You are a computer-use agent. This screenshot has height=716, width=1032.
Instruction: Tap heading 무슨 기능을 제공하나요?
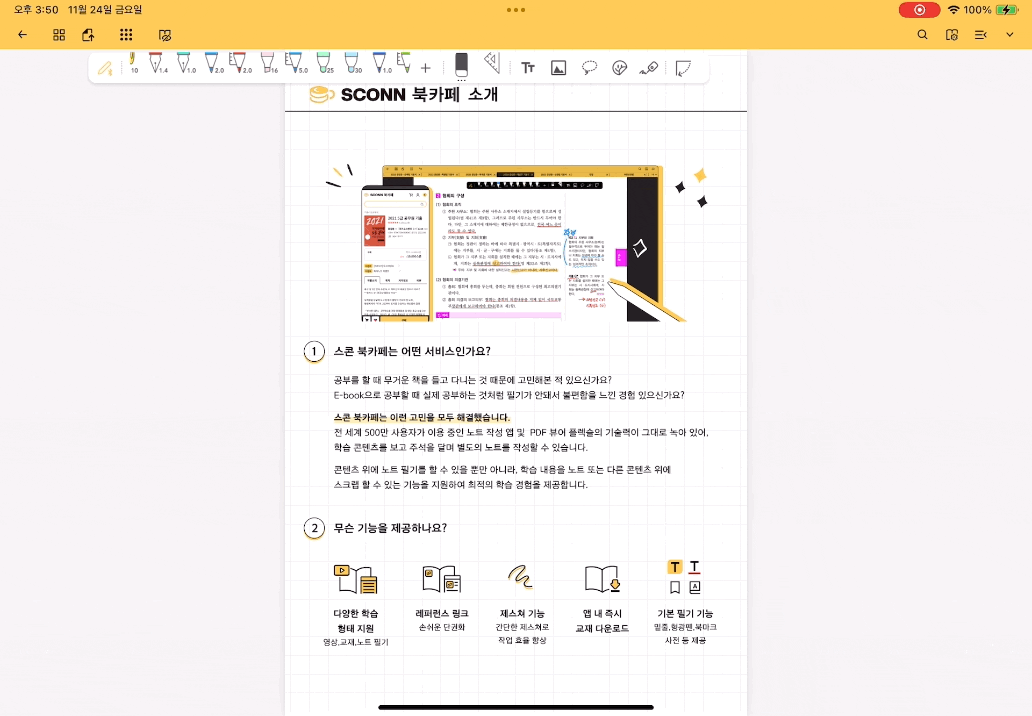(390, 528)
